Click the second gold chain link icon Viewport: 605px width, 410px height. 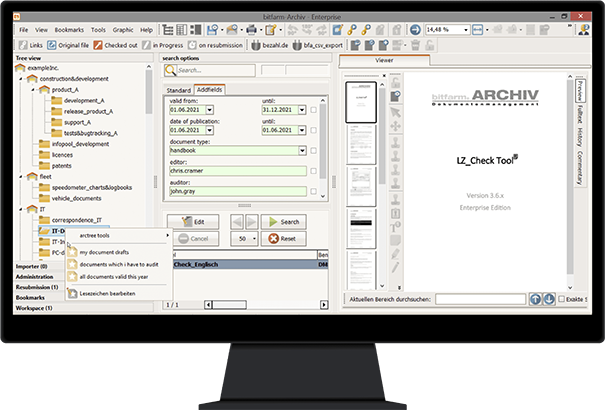click(366, 30)
